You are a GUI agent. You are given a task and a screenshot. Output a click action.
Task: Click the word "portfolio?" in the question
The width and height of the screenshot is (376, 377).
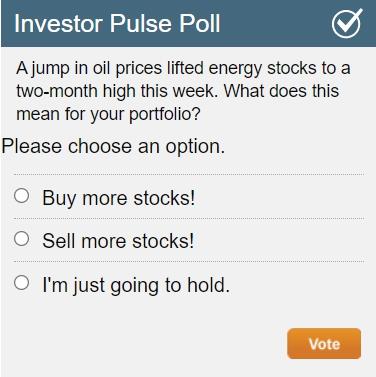165,114
